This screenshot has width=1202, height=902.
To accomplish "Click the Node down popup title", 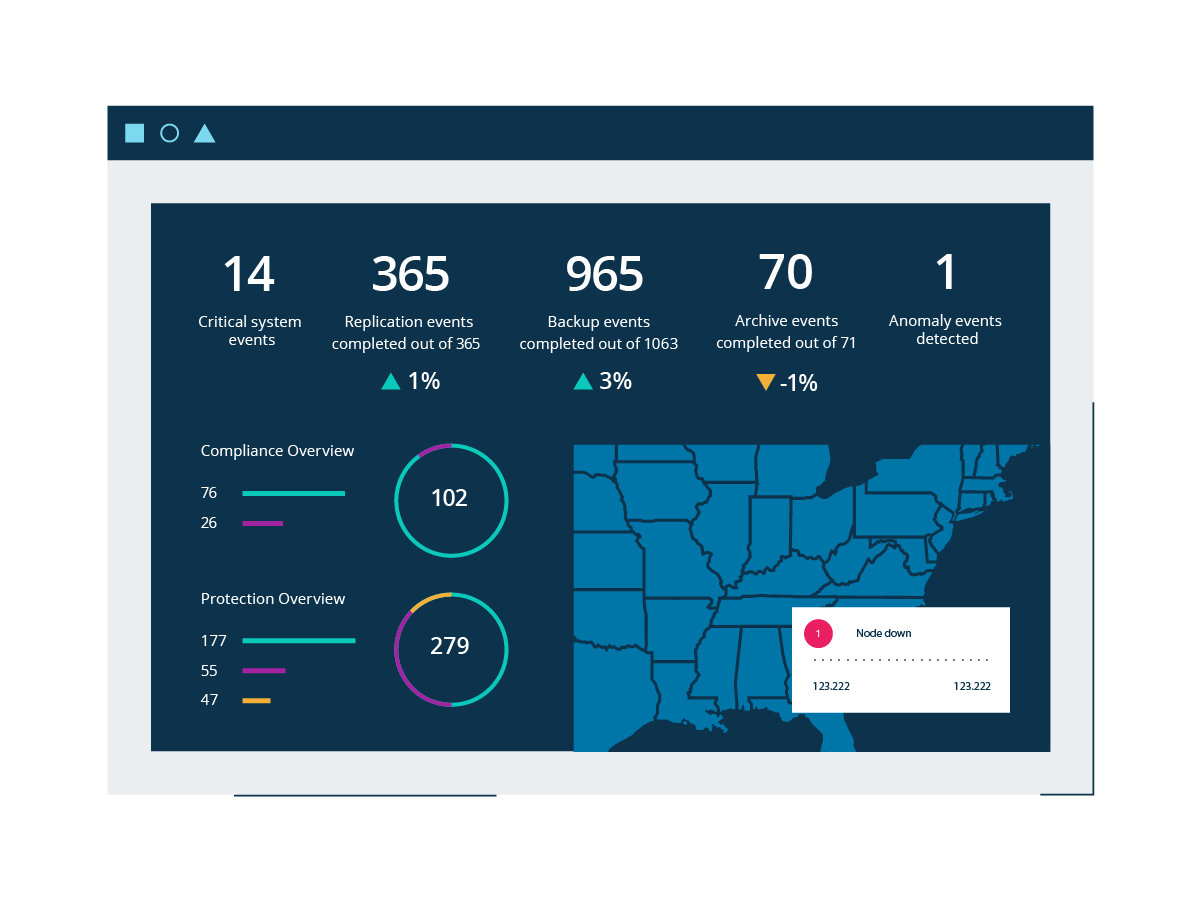I will [x=883, y=633].
